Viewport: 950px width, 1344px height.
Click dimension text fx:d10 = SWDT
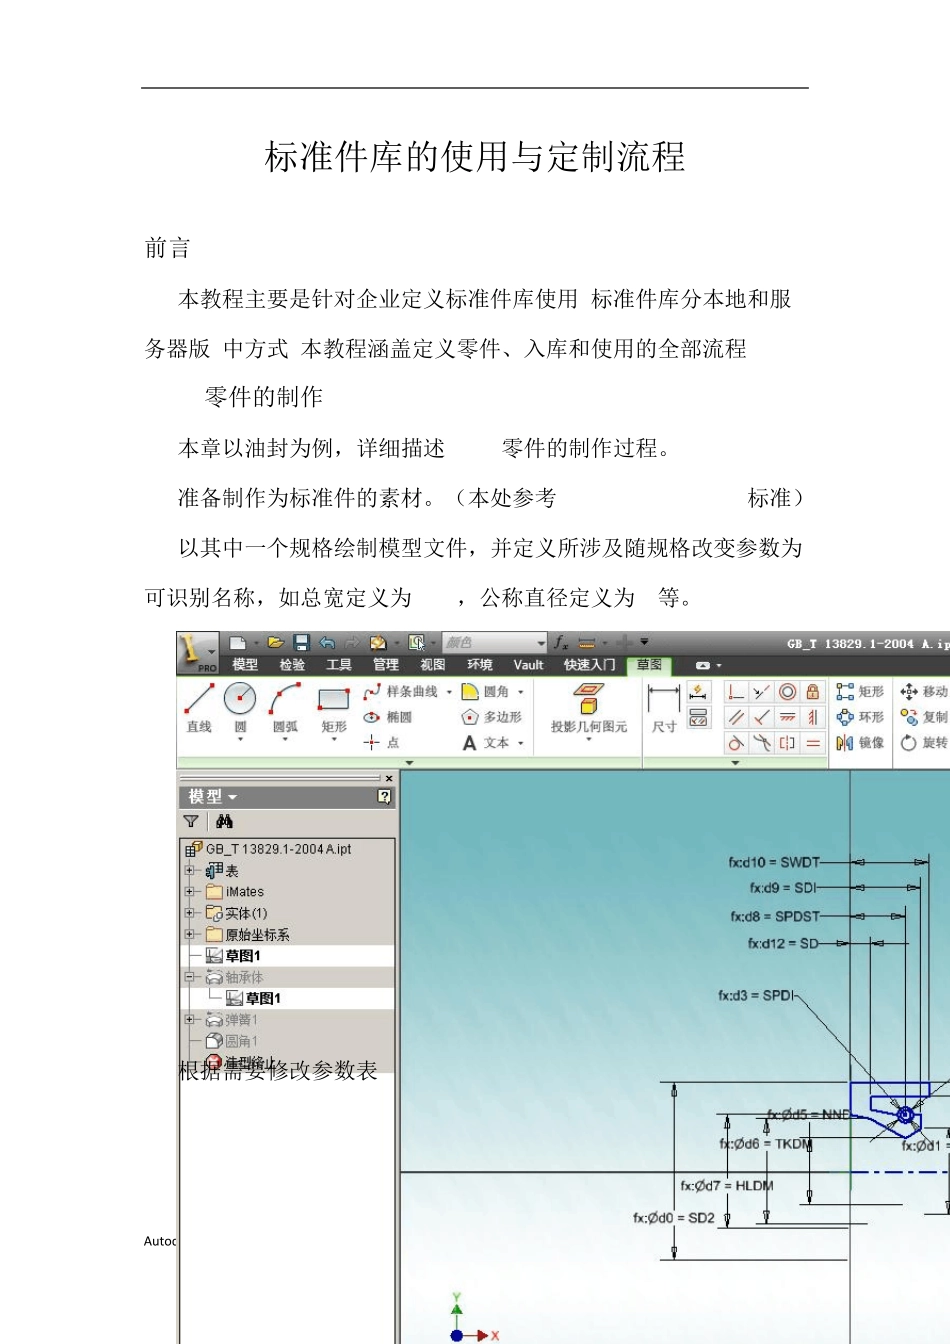[773, 862]
